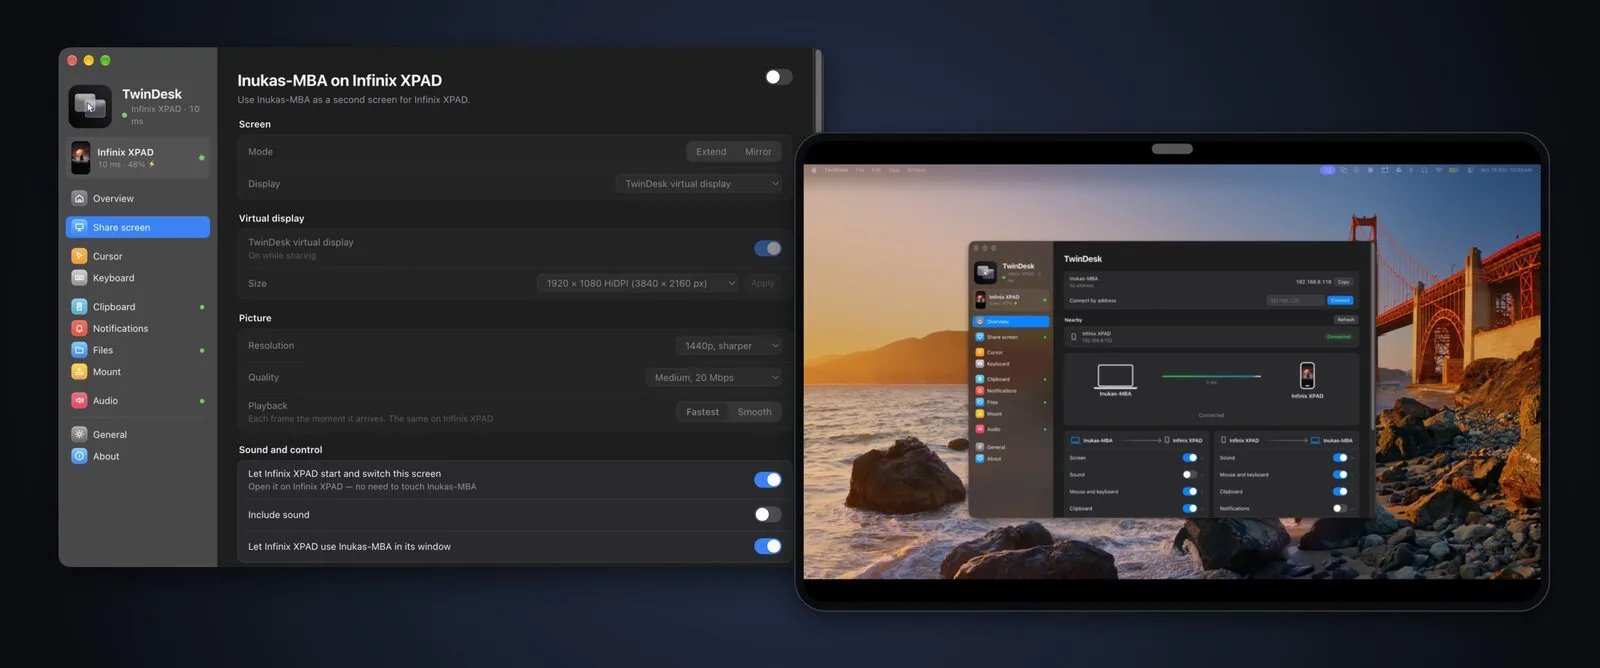Enable the Include sound switch
The height and width of the screenshot is (668, 1600).
[768, 514]
